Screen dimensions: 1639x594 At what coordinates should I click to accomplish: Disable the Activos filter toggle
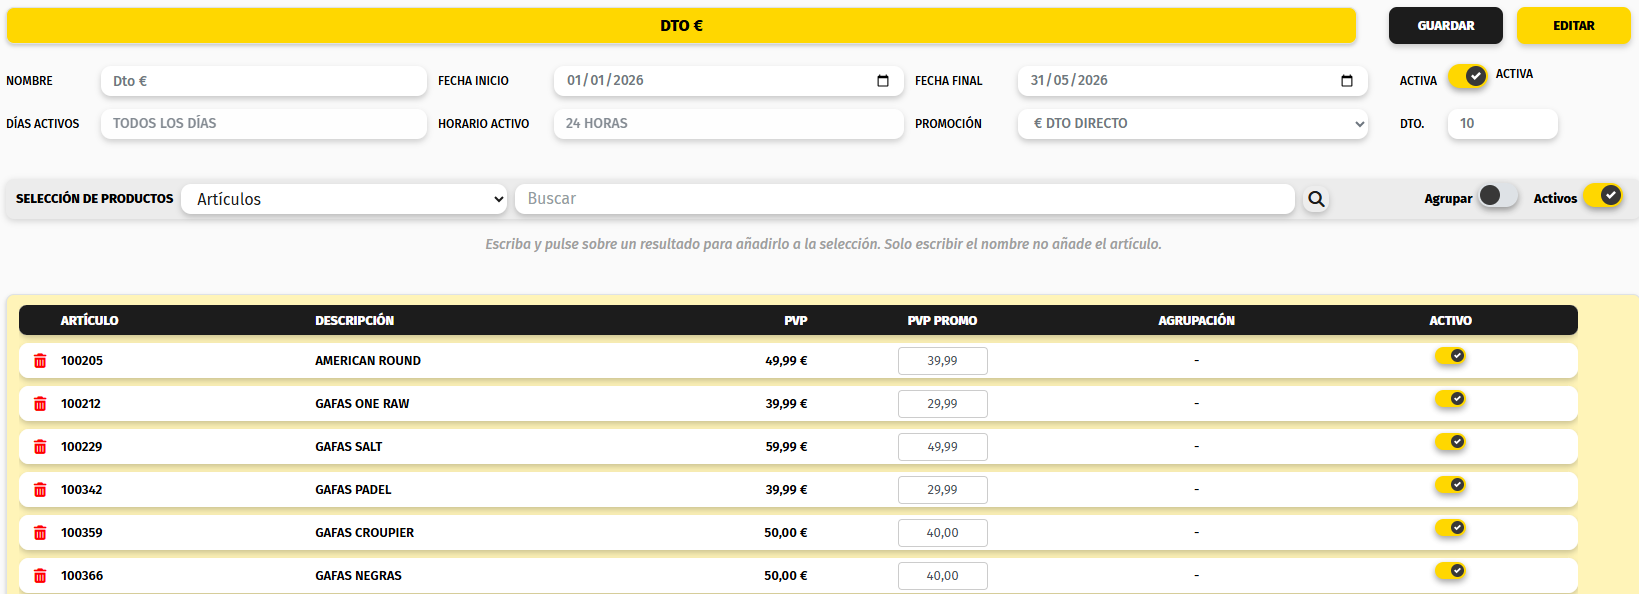click(x=1602, y=195)
